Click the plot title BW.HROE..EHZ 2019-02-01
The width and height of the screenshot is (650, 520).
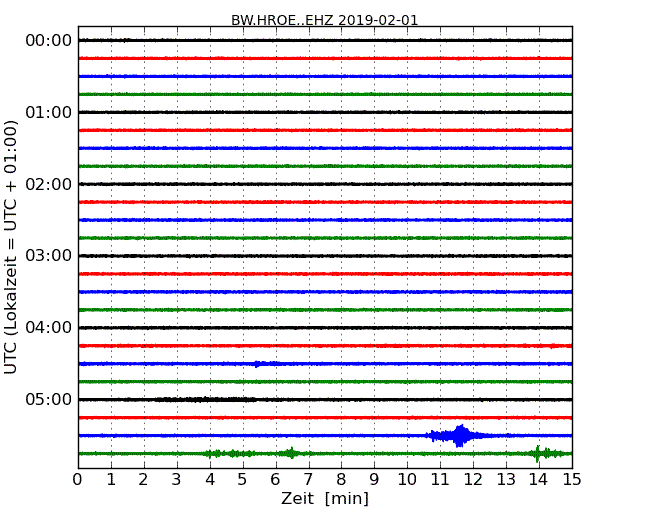point(325,20)
